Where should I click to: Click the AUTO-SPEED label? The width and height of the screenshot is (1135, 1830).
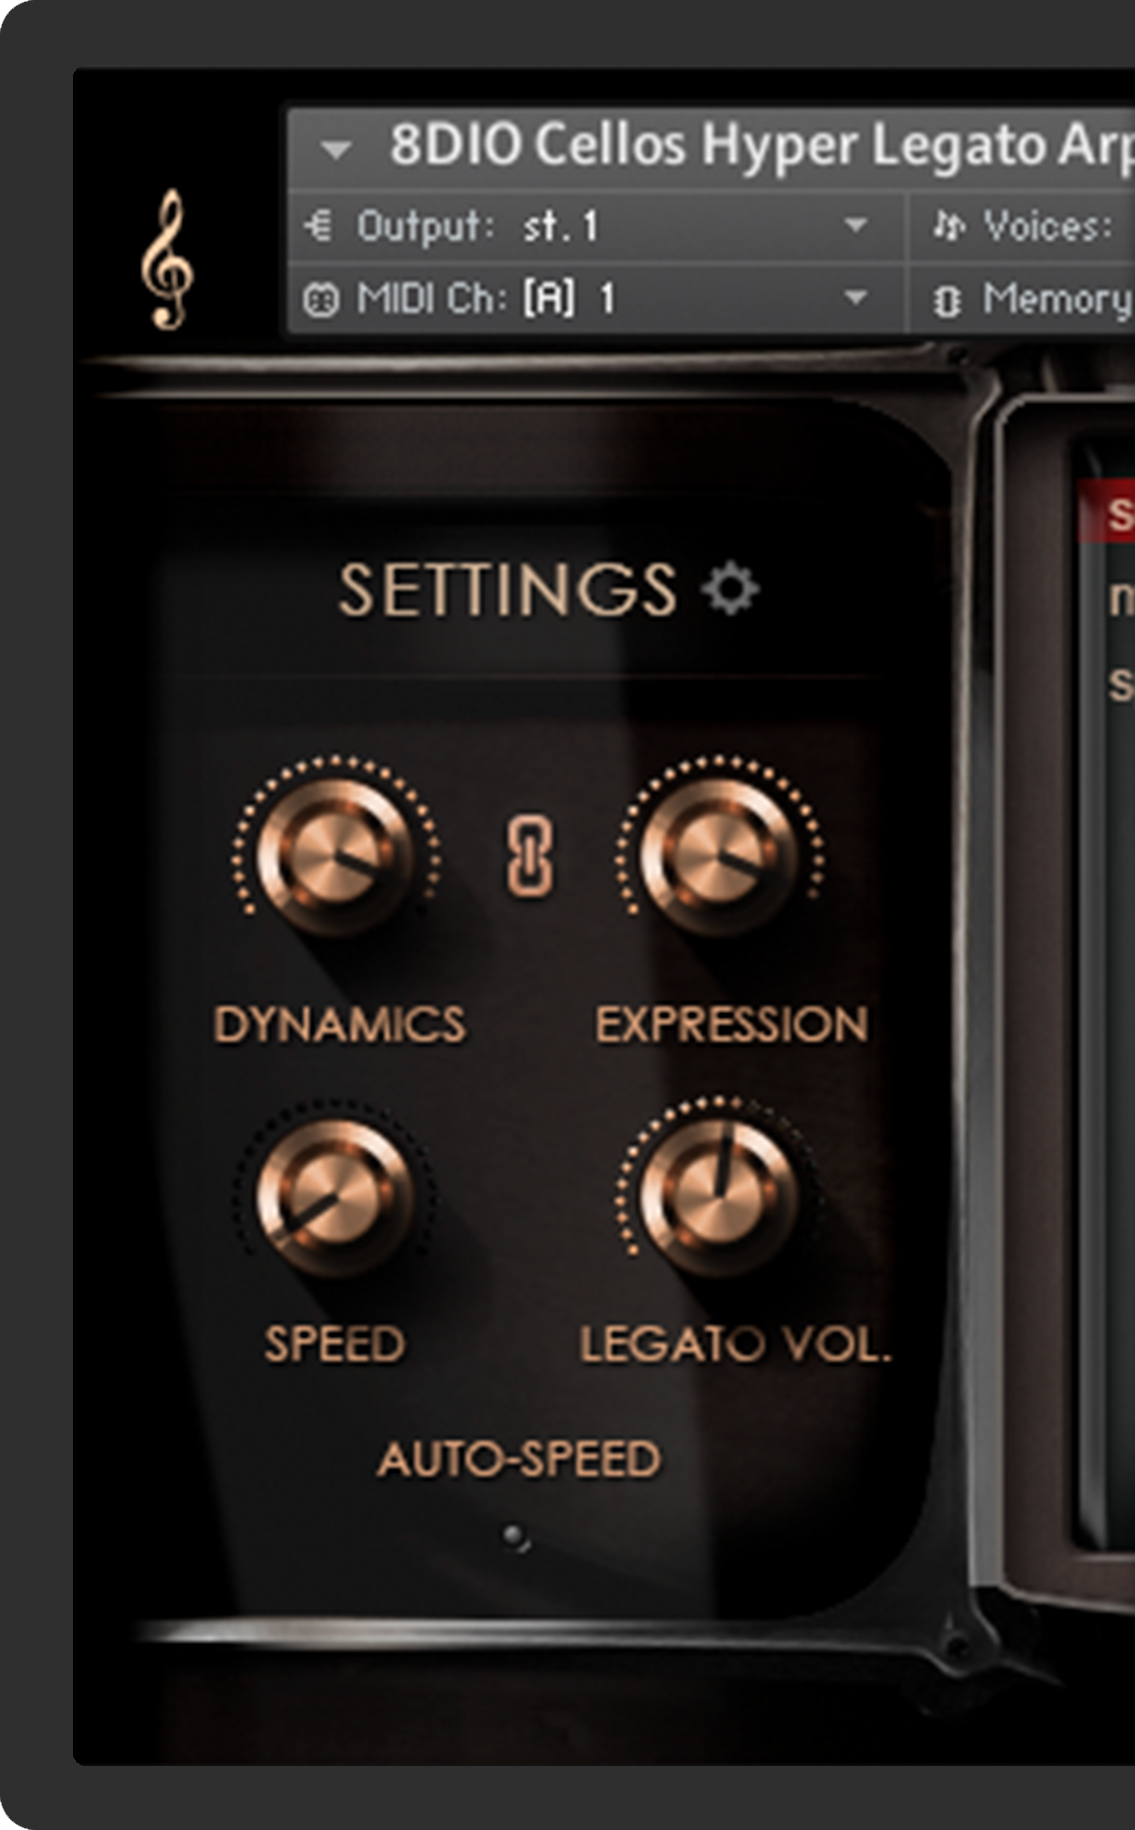tap(519, 1459)
